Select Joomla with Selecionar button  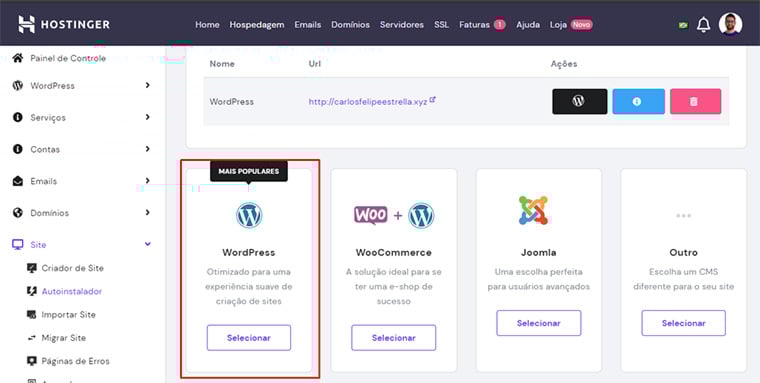(538, 323)
